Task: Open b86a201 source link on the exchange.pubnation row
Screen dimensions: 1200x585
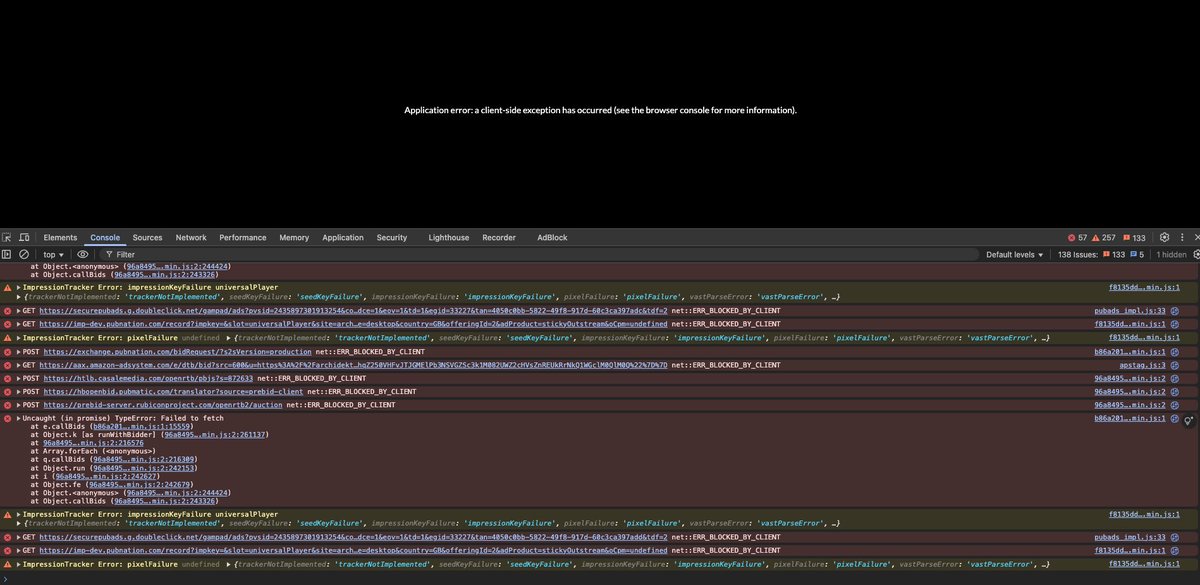Action: coord(1130,352)
